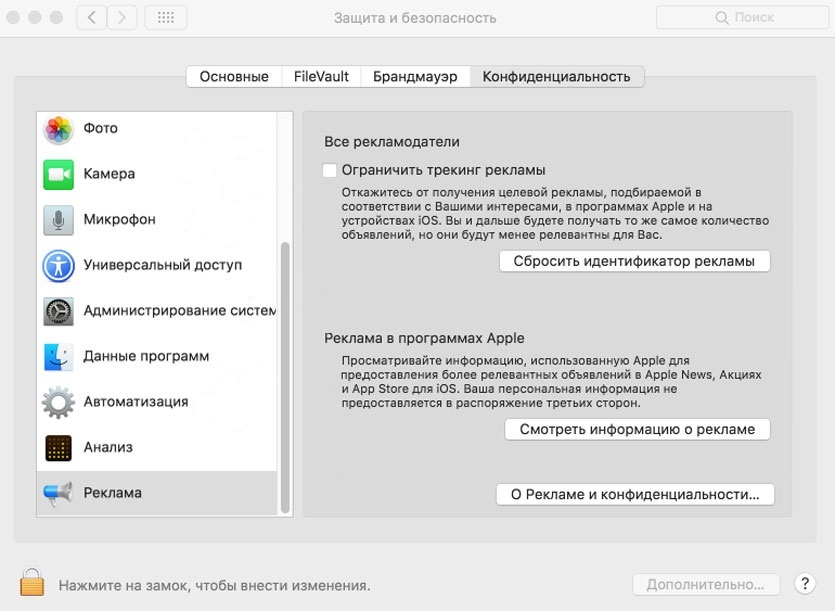Choose the Microphone (Микрофон) icon
This screenshot has width=835, height=611.
coord(59,219)
